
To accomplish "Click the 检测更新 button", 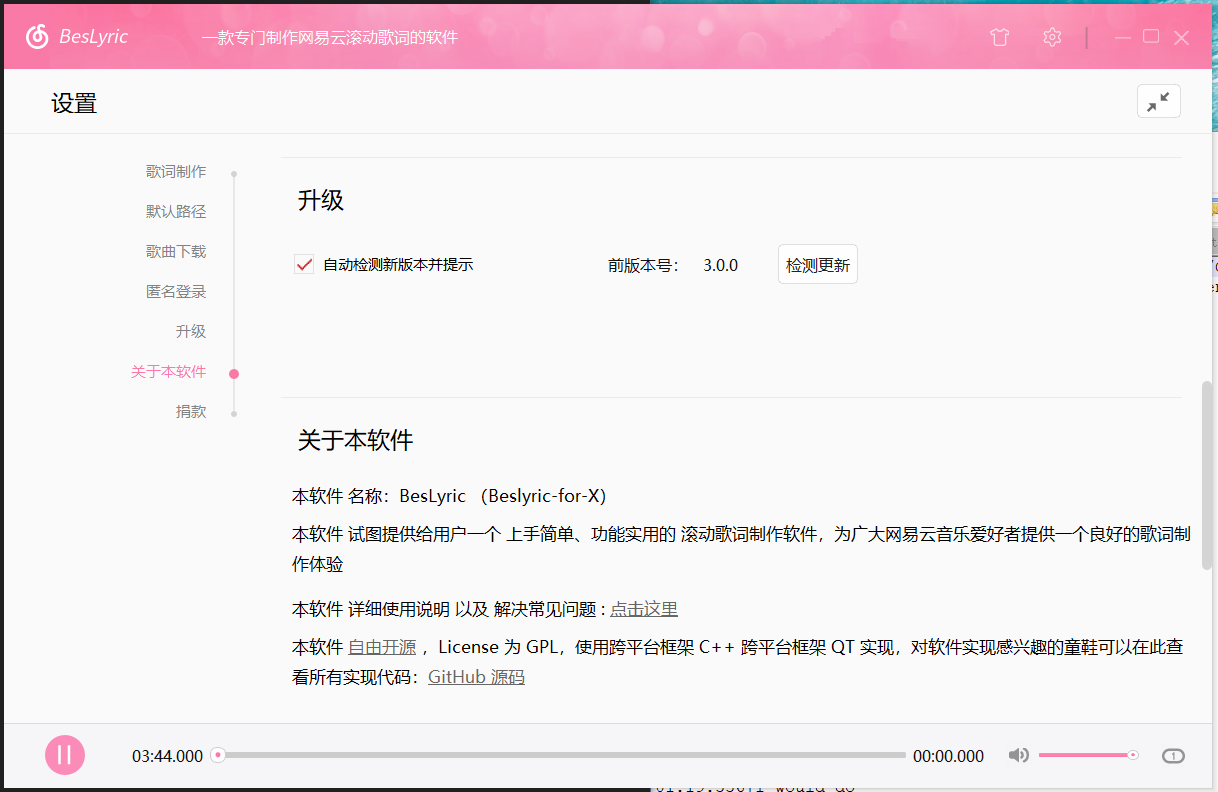I will 817,265.
